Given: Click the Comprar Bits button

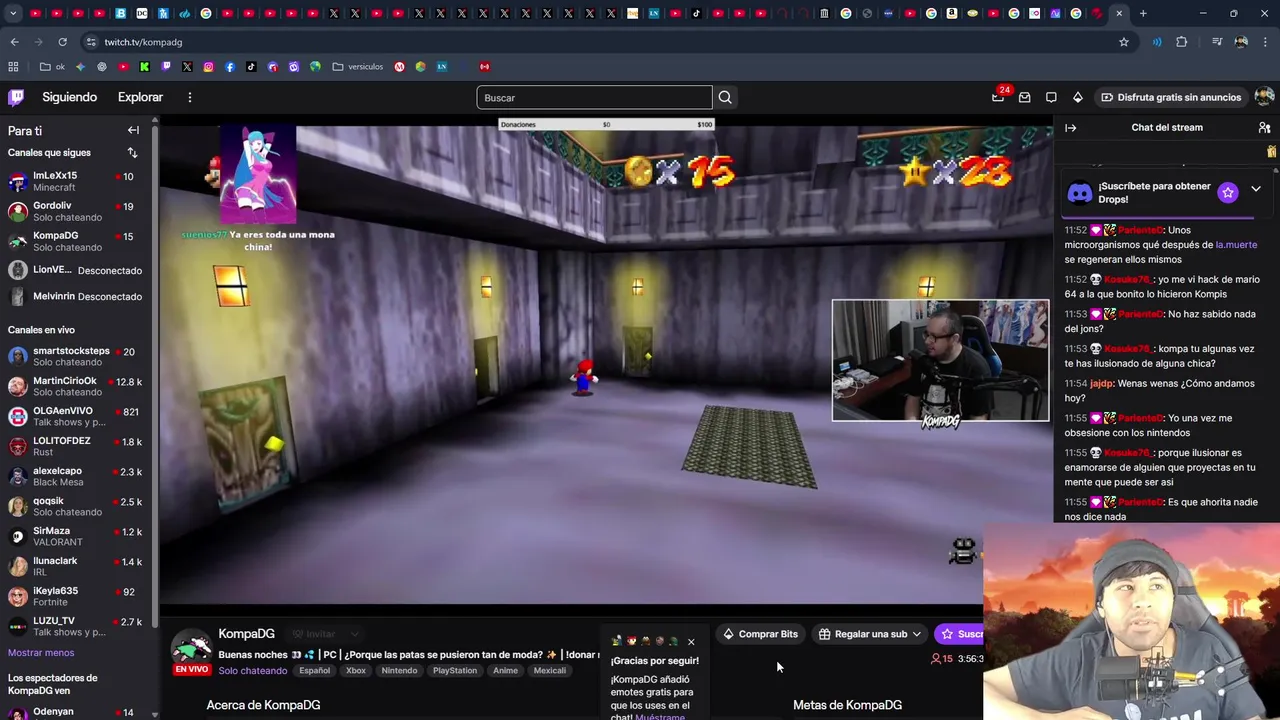Looking at the screenshot, I should pyautogui.click(x=760, y=634).
